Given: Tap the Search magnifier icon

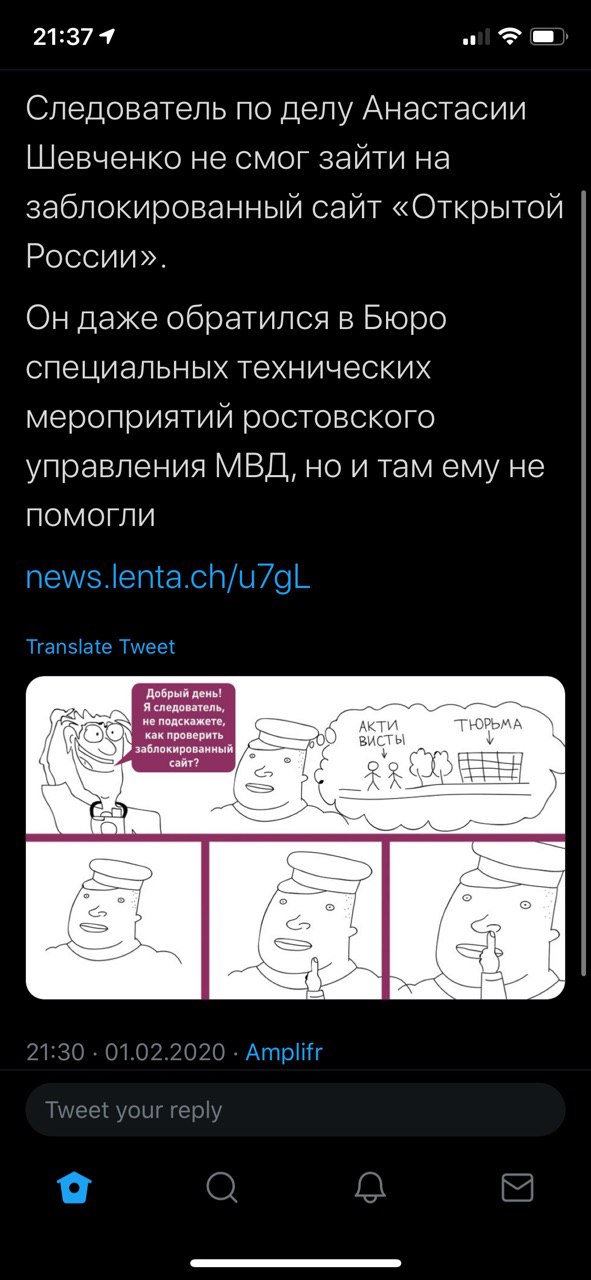Looking at the screenshot, I should pyautogui.click(x=222, y=1187).
